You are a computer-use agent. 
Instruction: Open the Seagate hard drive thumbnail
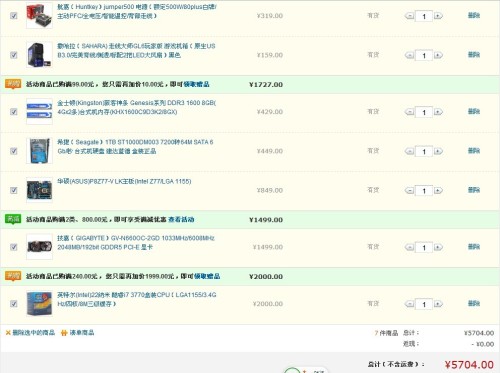pos(39,151)
